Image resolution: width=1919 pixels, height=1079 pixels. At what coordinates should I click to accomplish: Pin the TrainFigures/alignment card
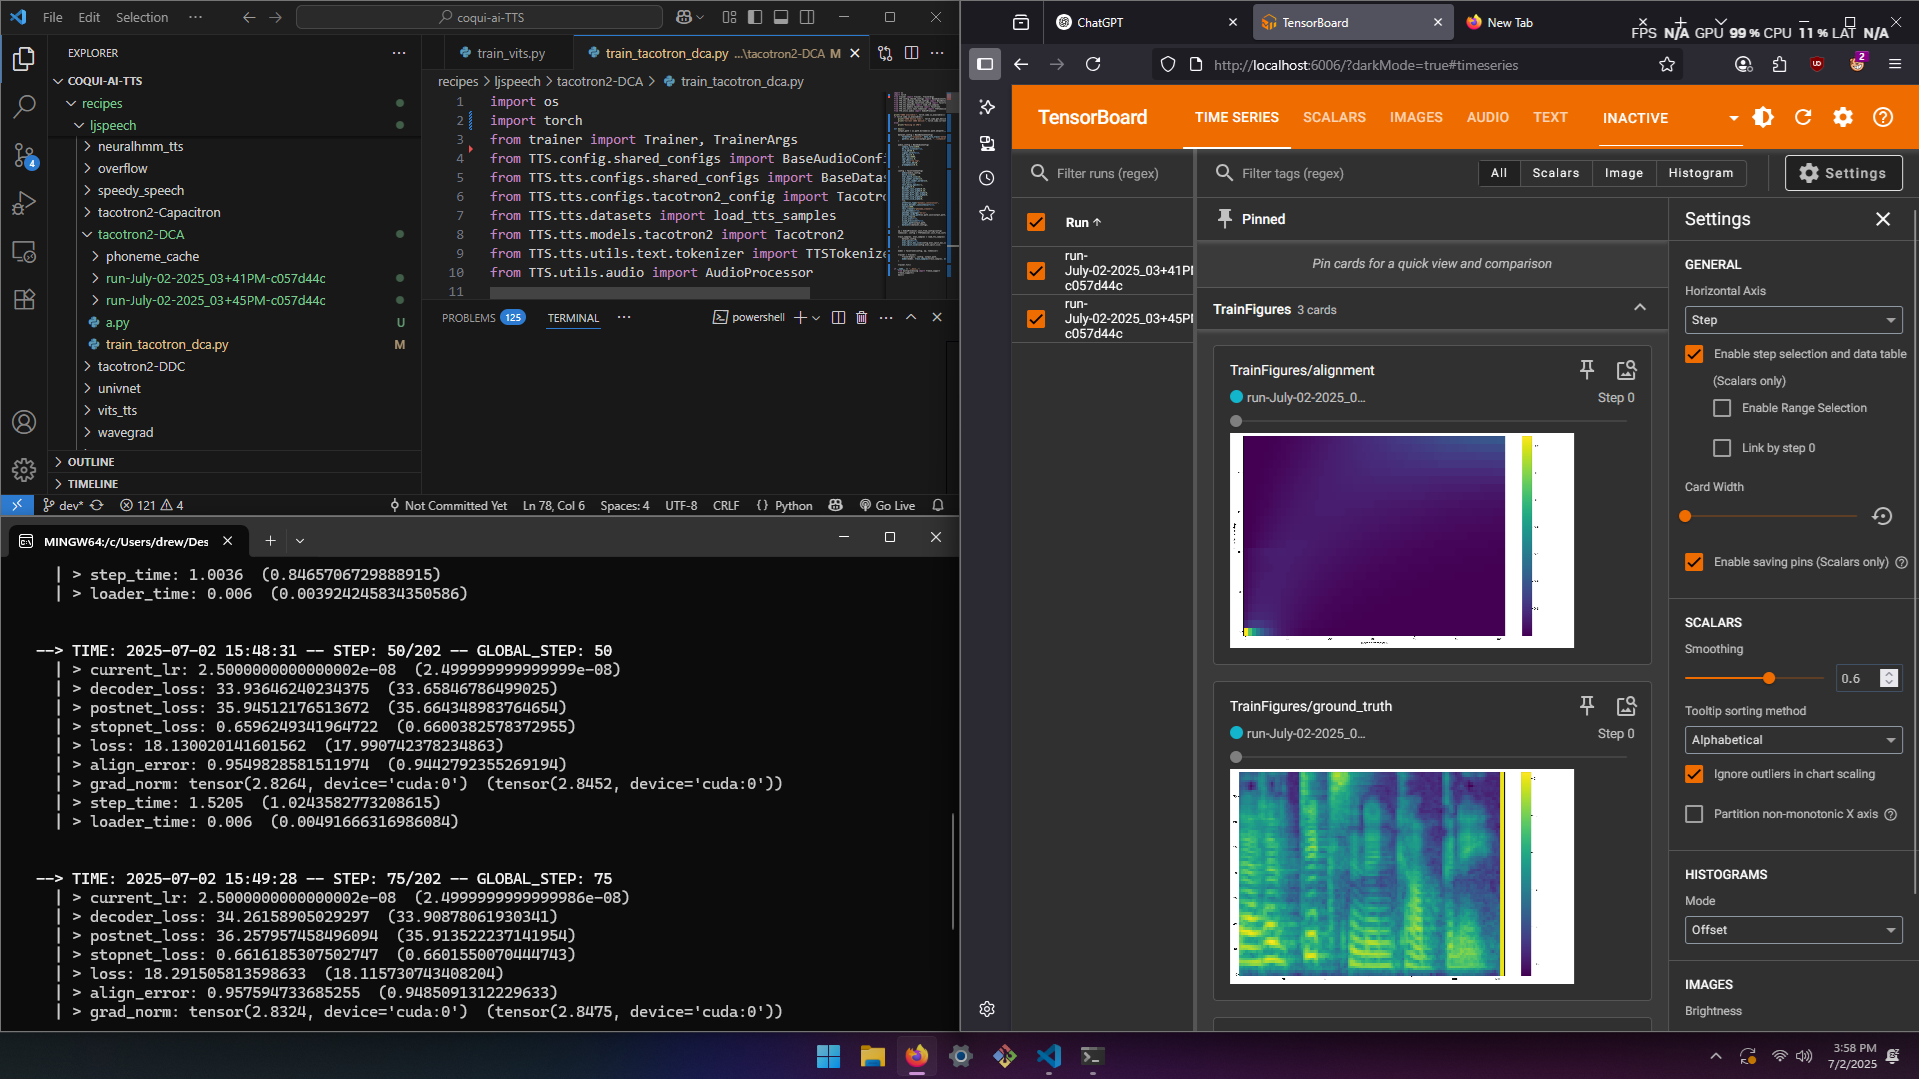(x=1587, y=370)
